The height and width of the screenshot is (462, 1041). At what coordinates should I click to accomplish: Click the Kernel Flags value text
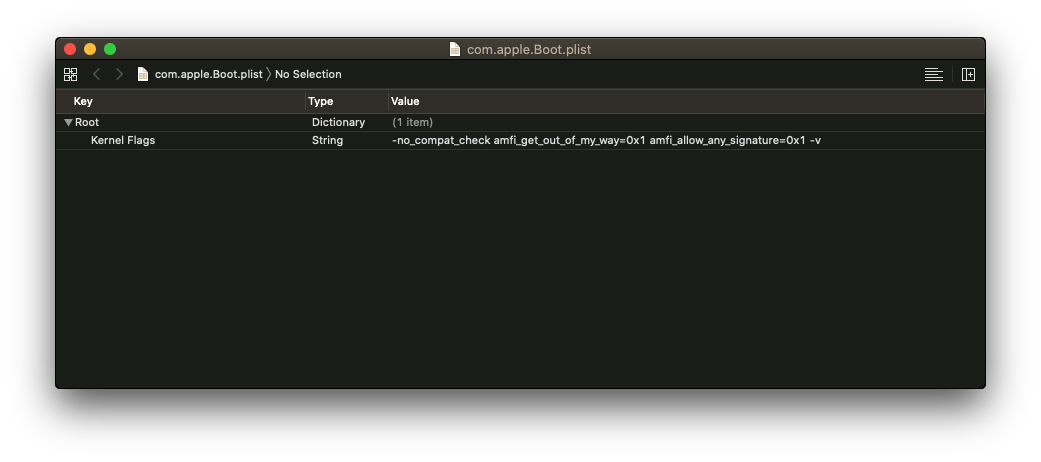pyautogui.click(x=606, y=140)
